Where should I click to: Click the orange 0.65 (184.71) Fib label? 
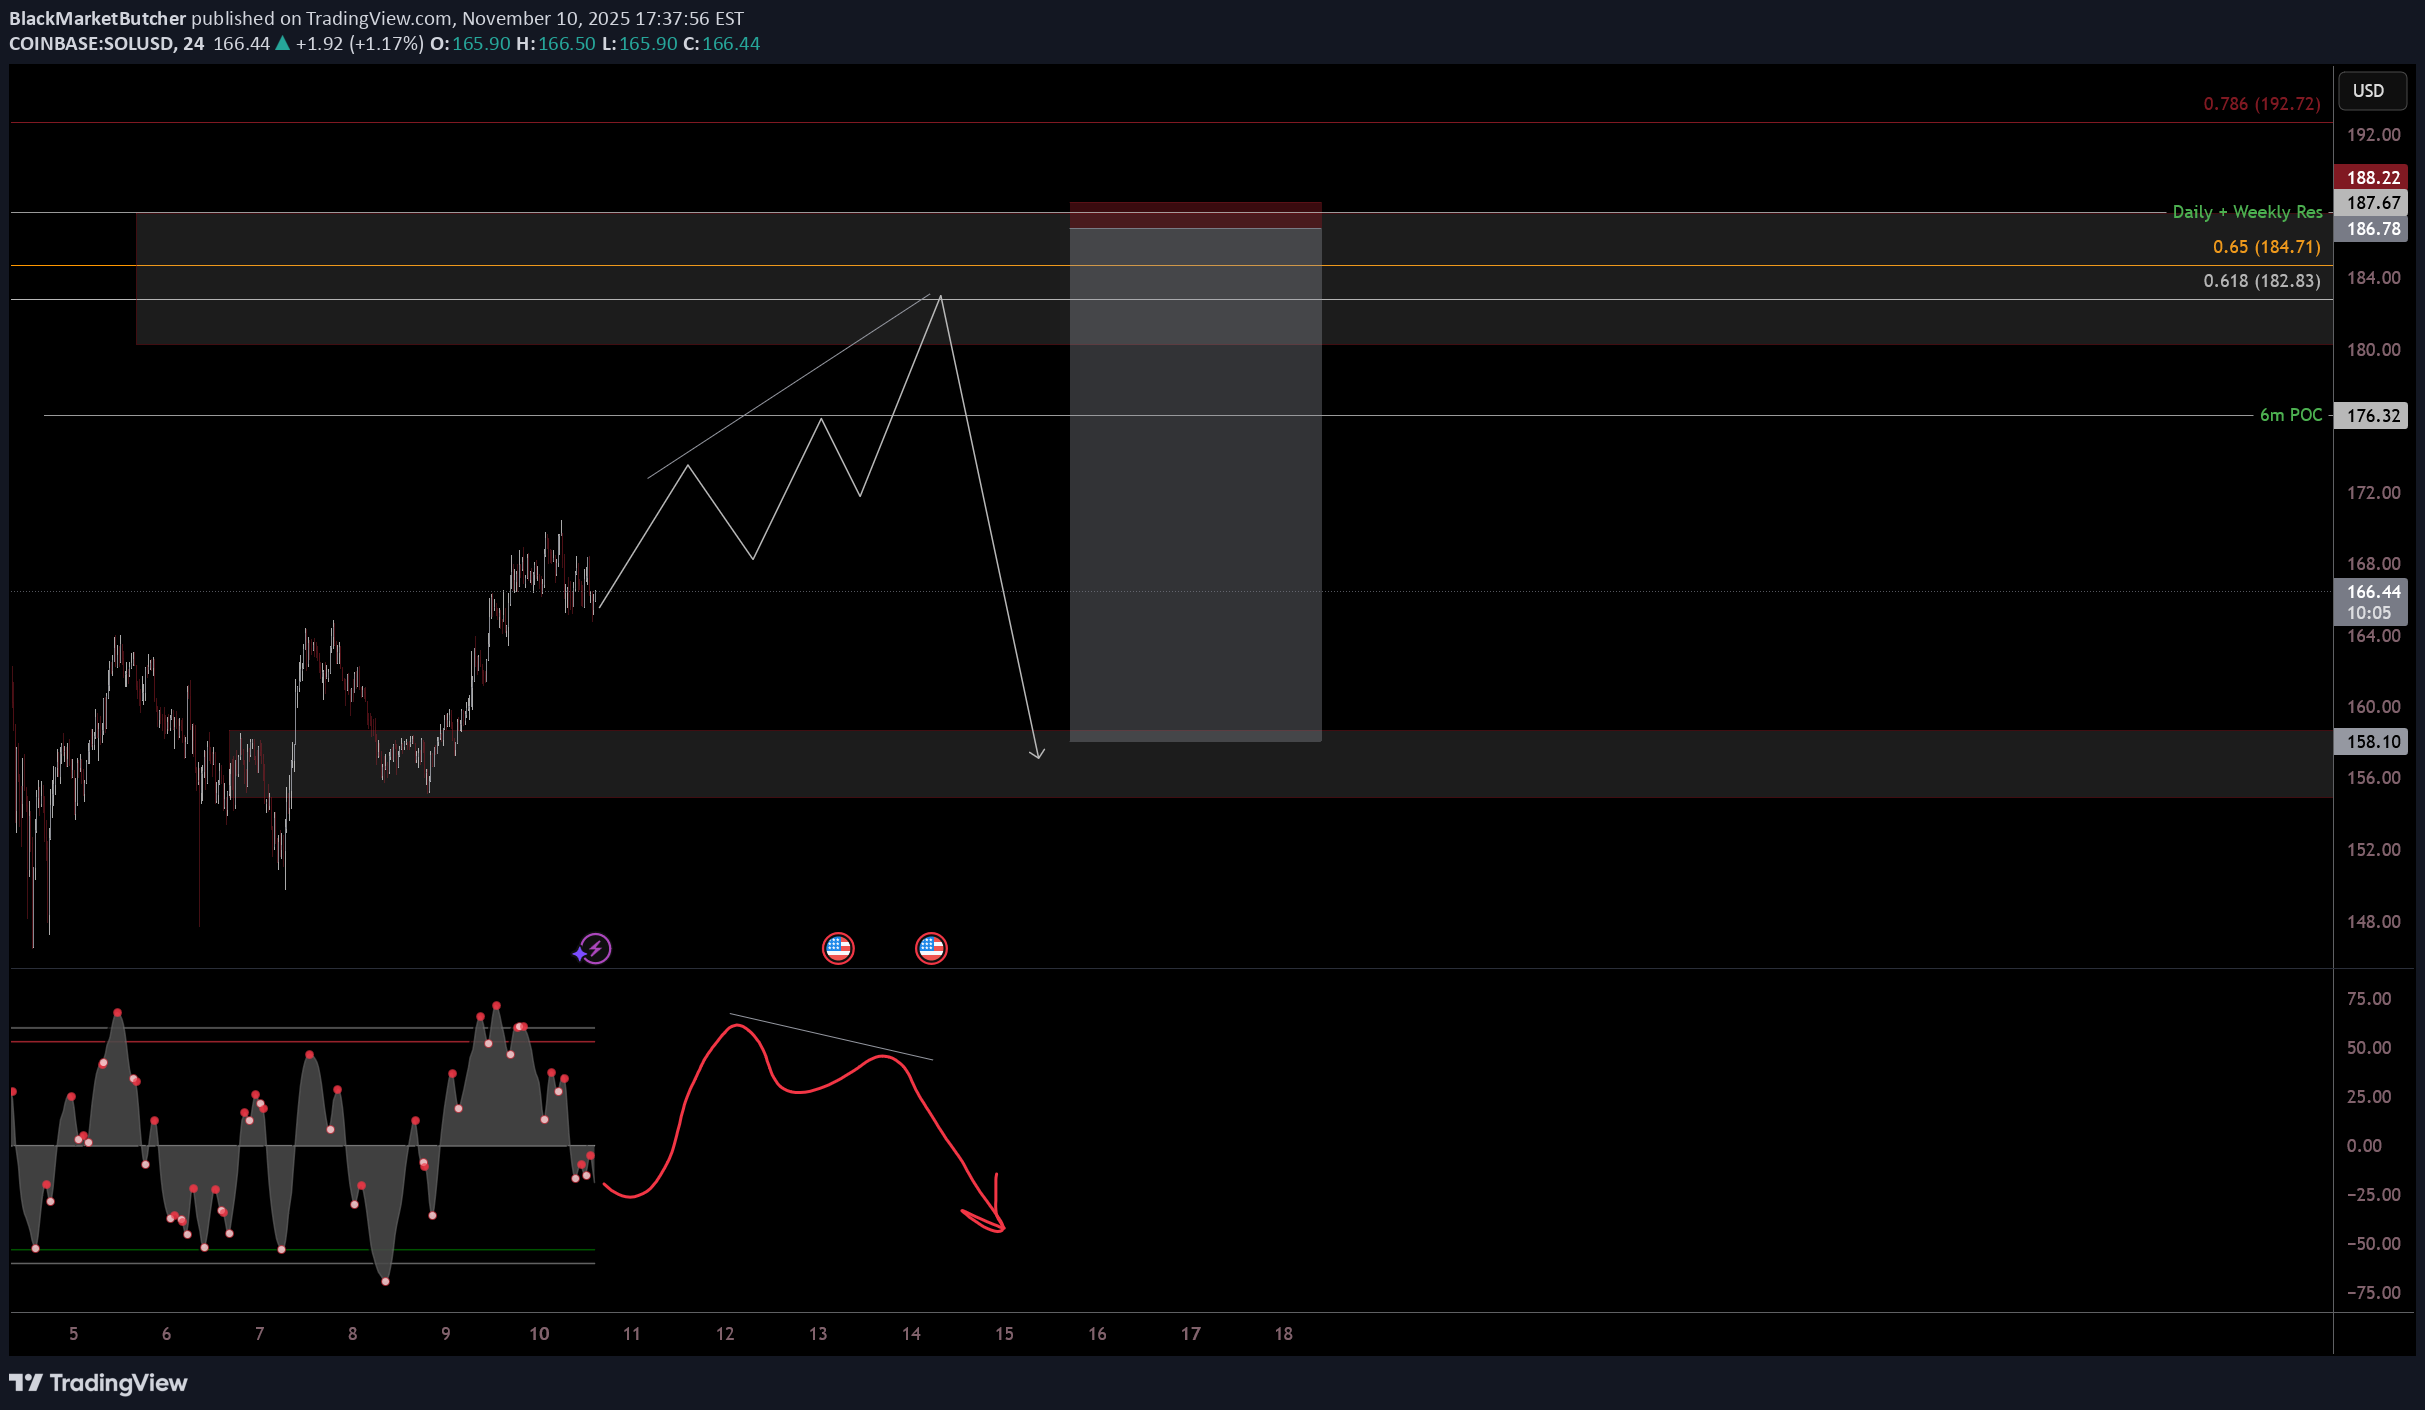point(2265,247)
